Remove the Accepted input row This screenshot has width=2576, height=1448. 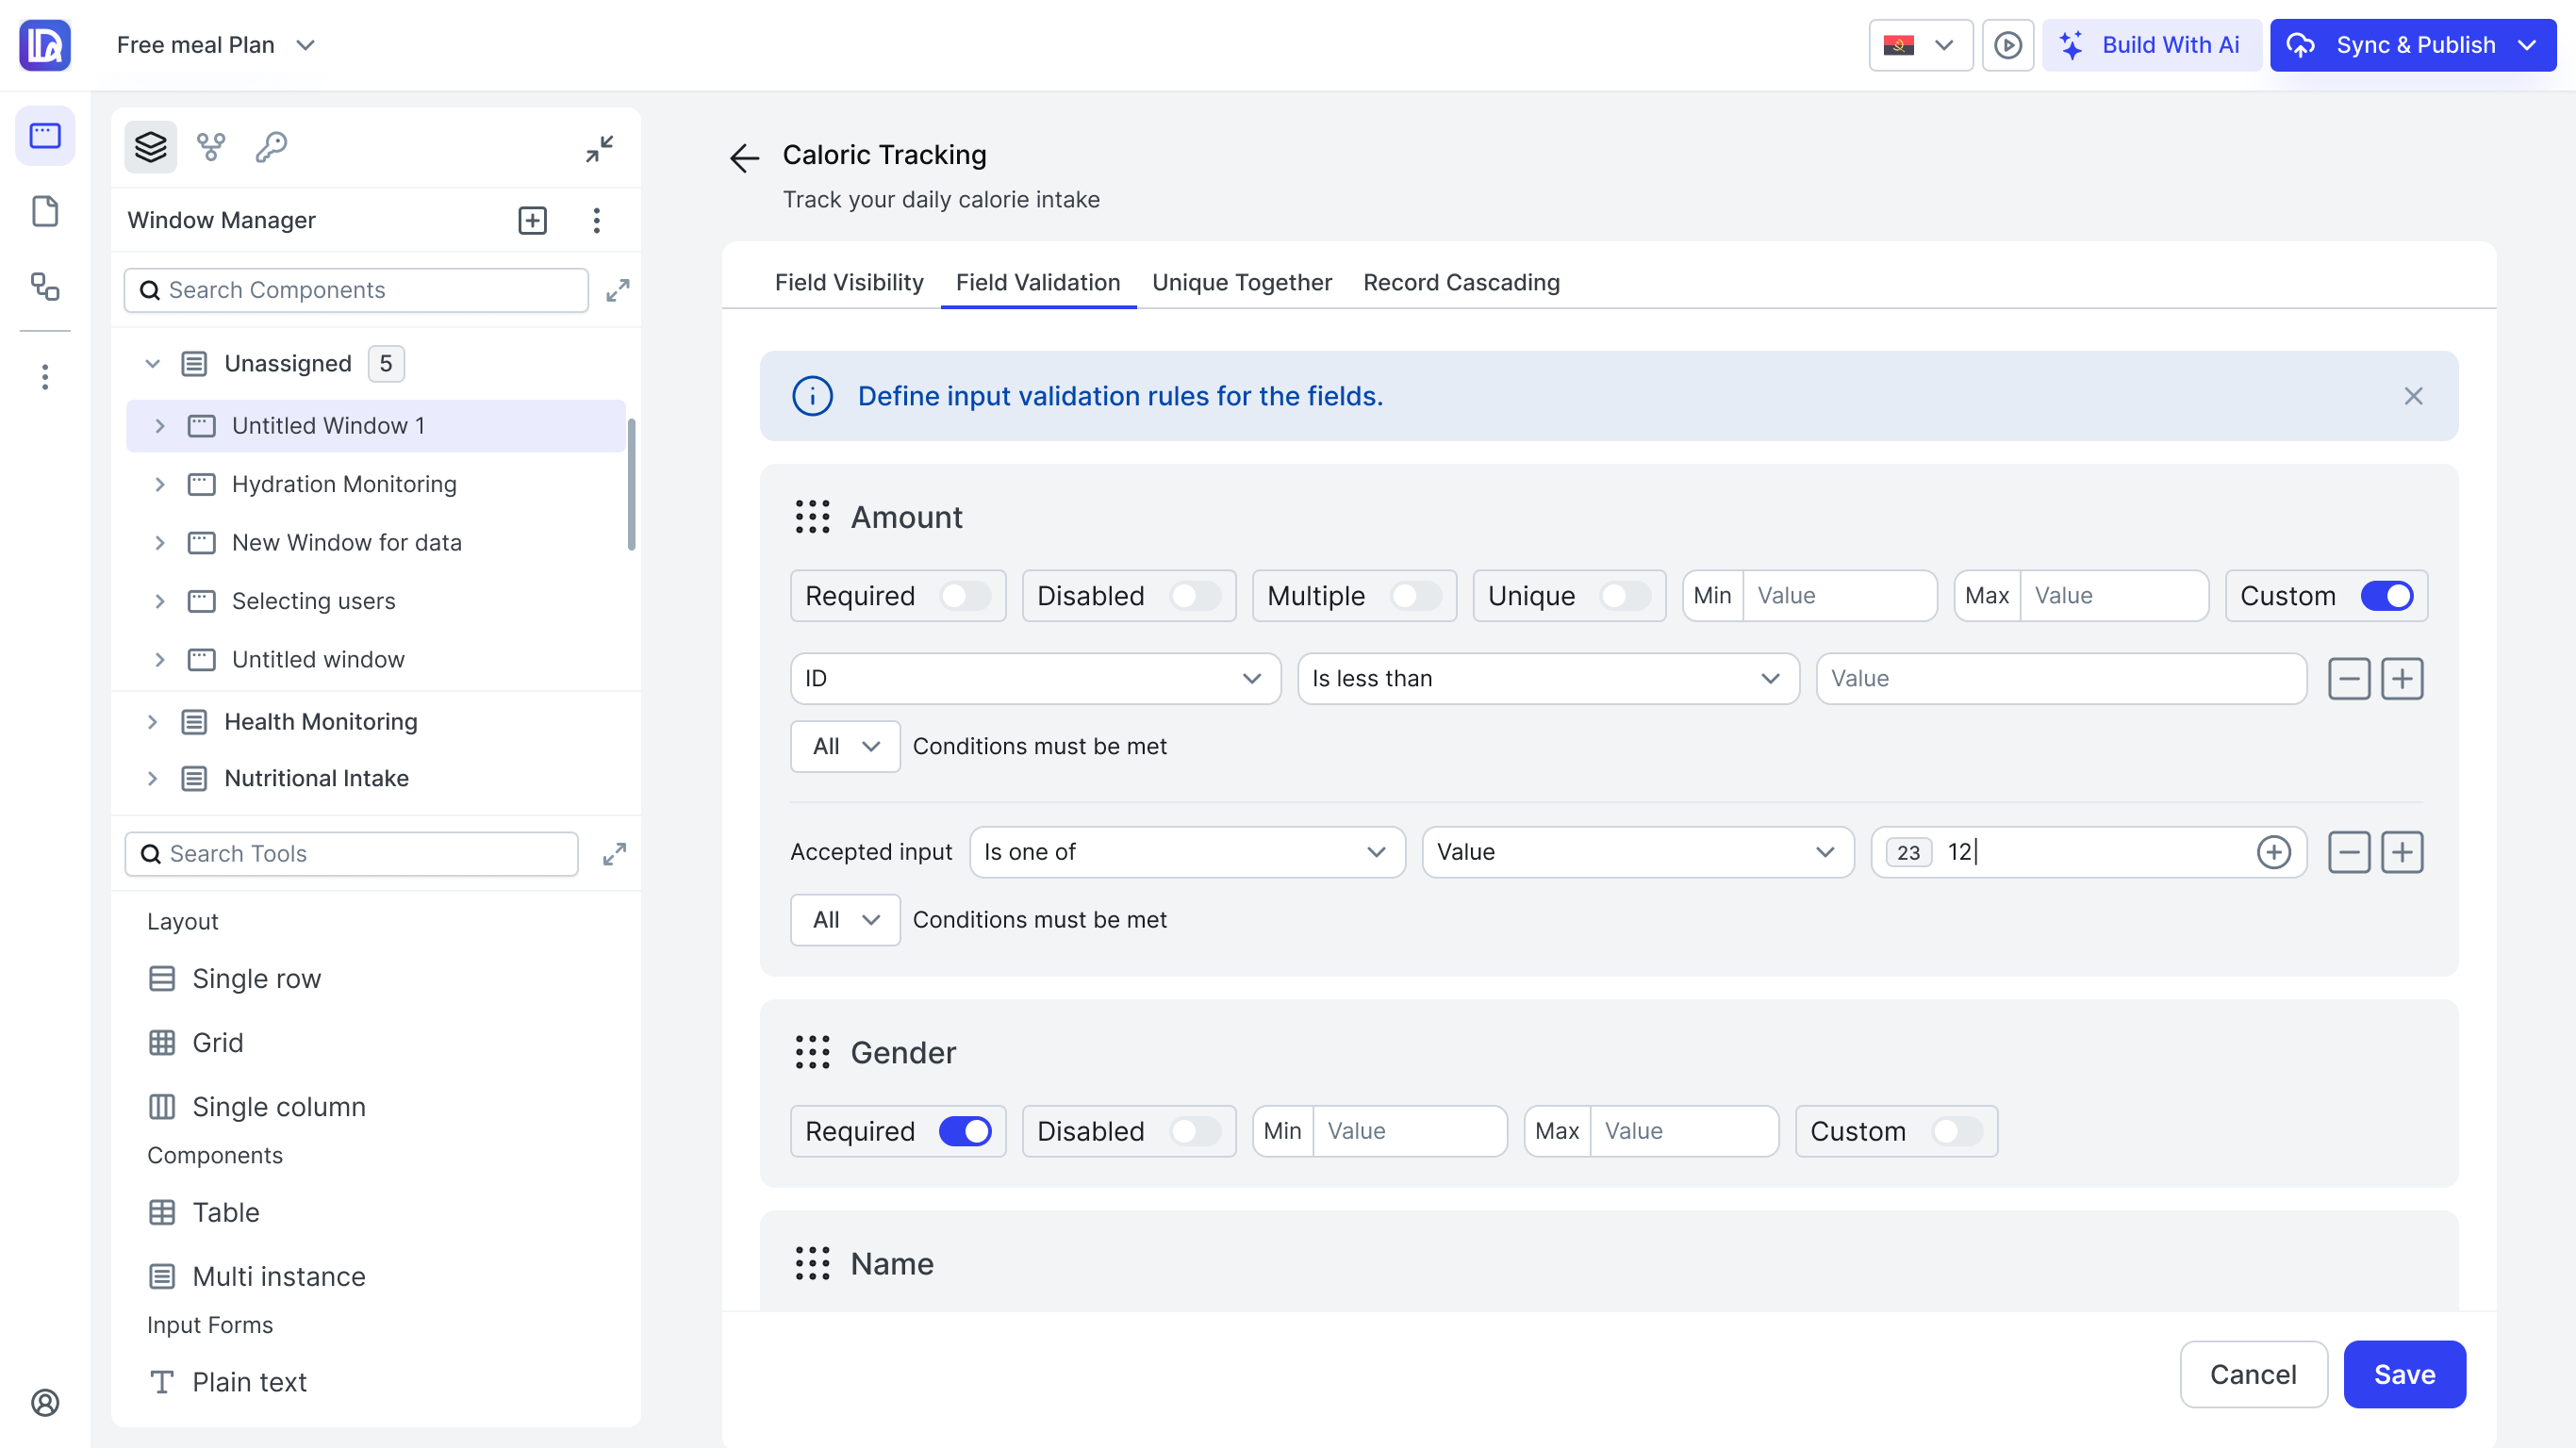[x=2349, y=852]
